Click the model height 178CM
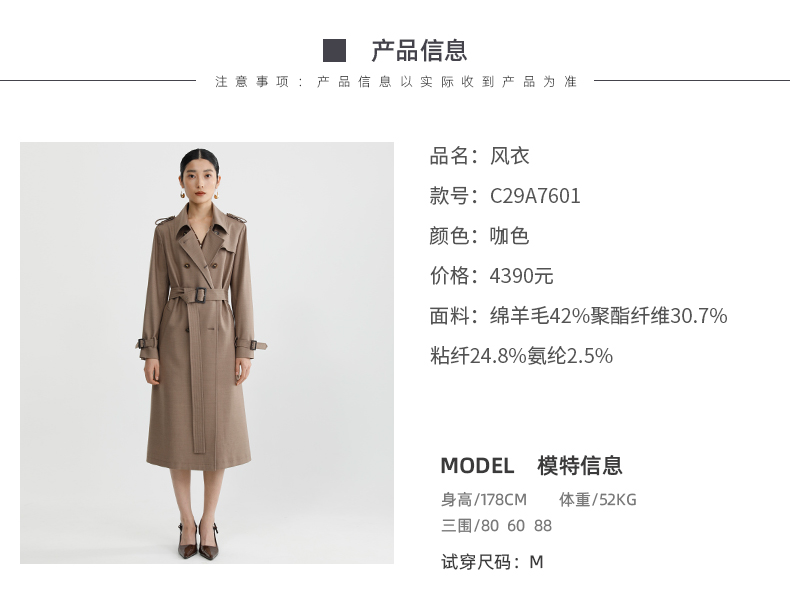Screen dimensions: 790x613 click(x=503, y=500)
